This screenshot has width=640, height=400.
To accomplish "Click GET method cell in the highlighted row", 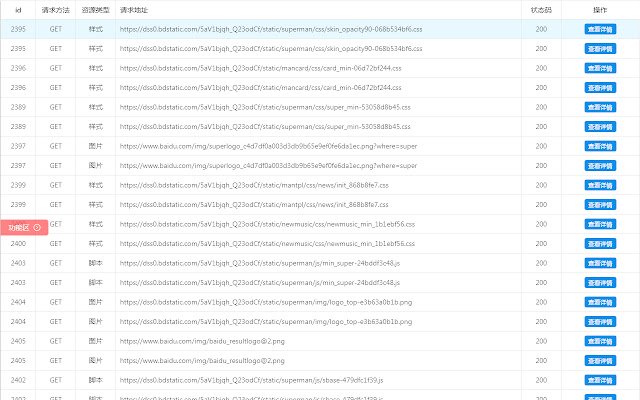I will coord(56,29).
